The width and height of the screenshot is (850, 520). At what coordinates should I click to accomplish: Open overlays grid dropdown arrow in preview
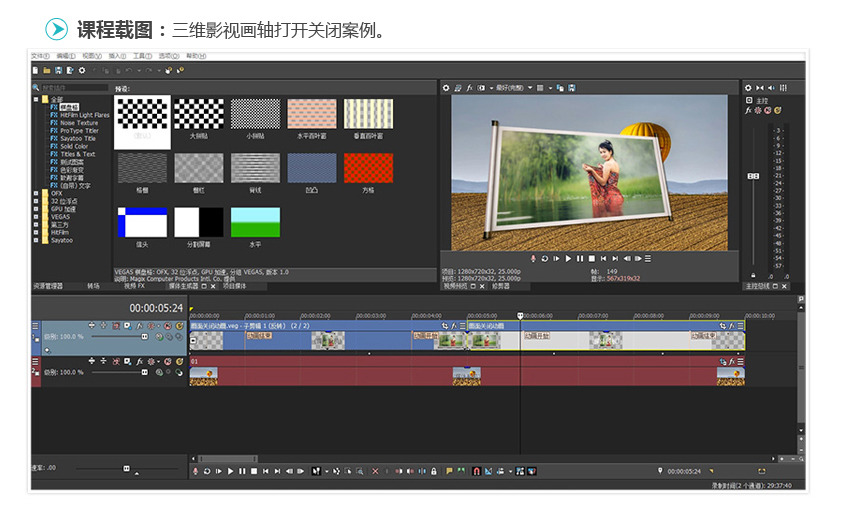click(550, 88)
